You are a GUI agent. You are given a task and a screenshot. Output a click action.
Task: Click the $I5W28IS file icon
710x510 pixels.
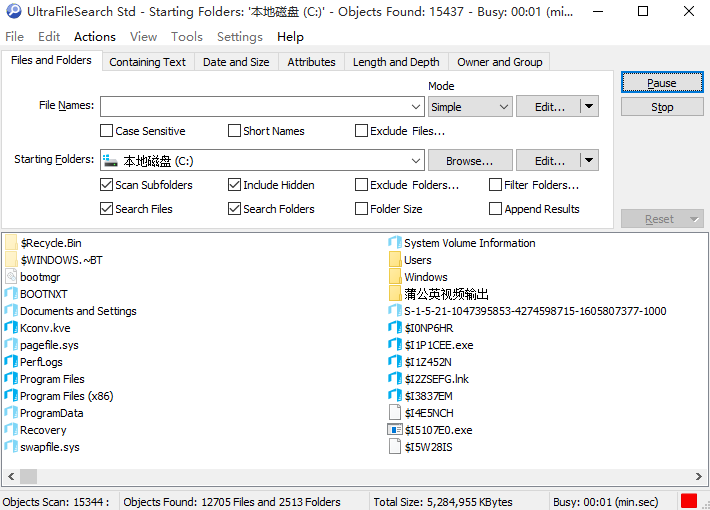point(395,447)
